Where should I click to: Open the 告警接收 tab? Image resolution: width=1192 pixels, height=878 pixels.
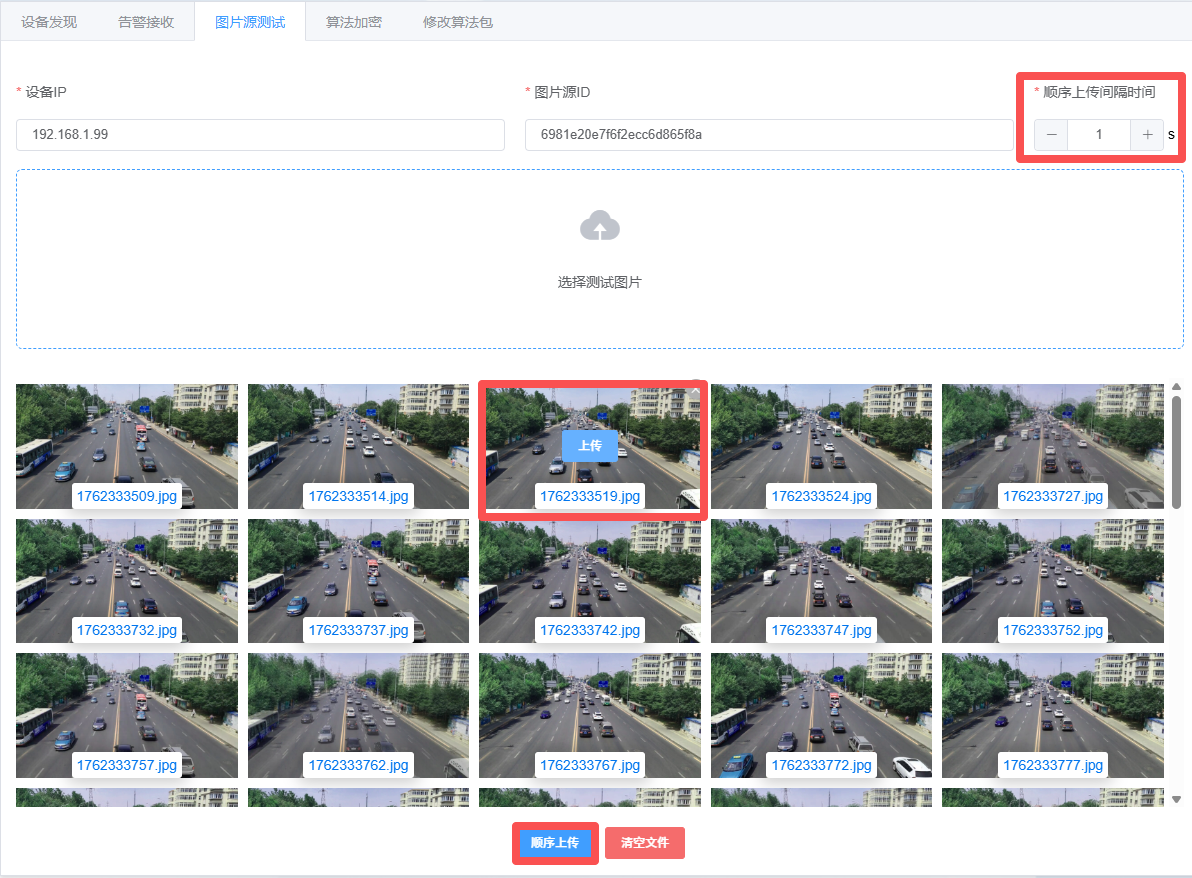(x=146, y=22)
